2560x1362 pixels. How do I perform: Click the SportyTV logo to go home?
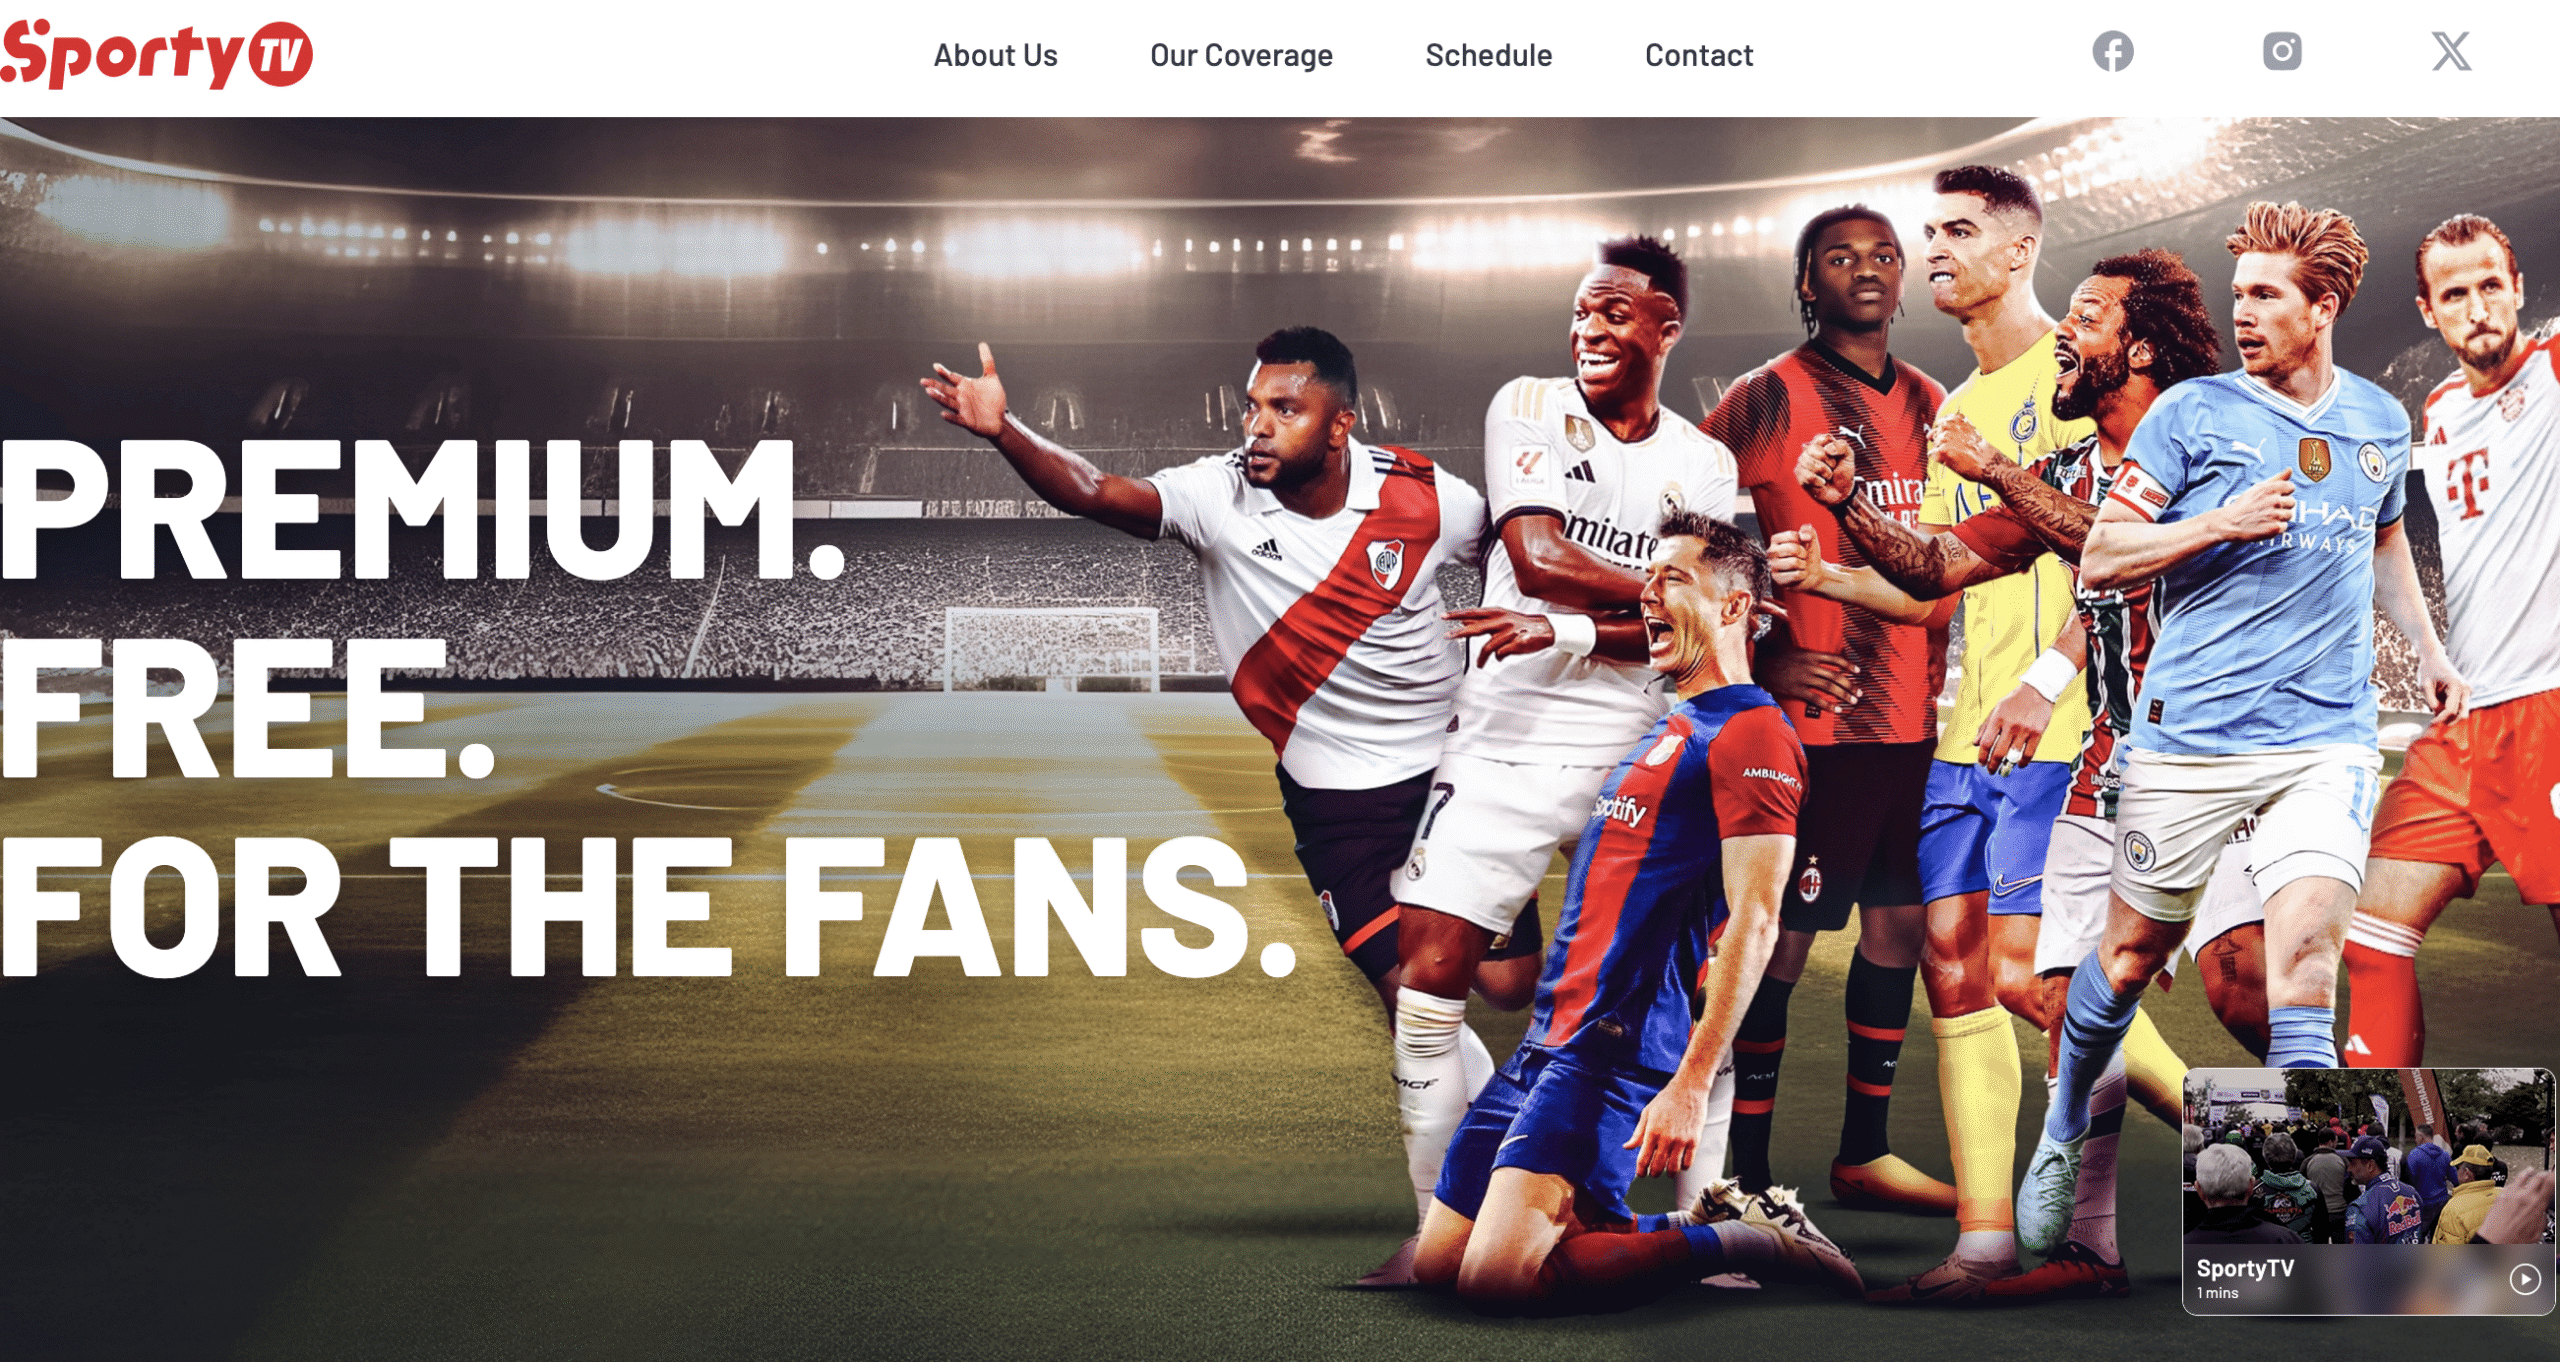[x=157, y=54]
